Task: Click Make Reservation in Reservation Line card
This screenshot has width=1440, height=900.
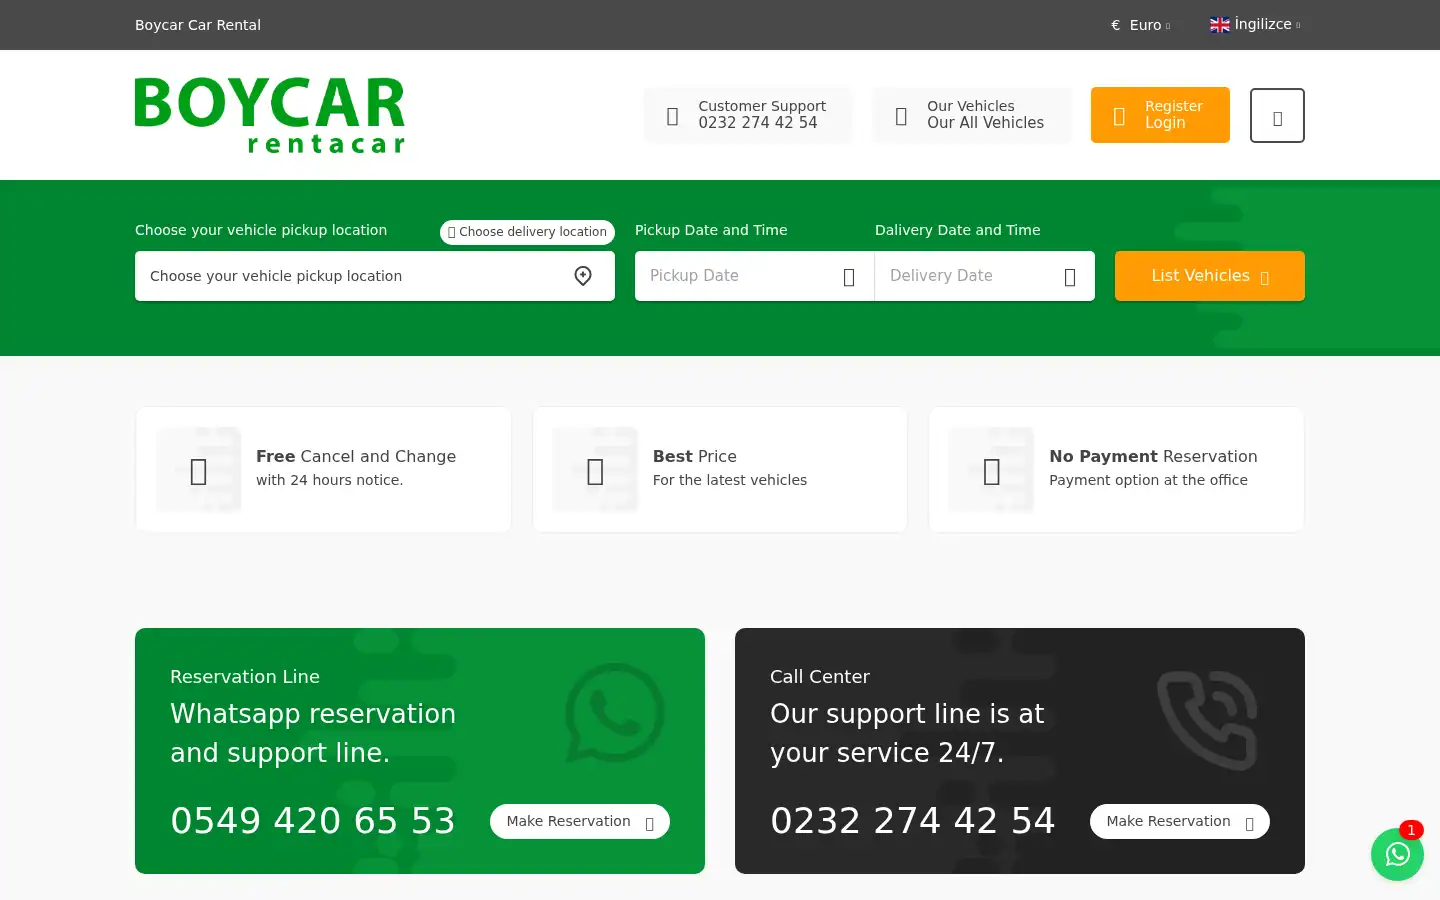Action: 580,821
